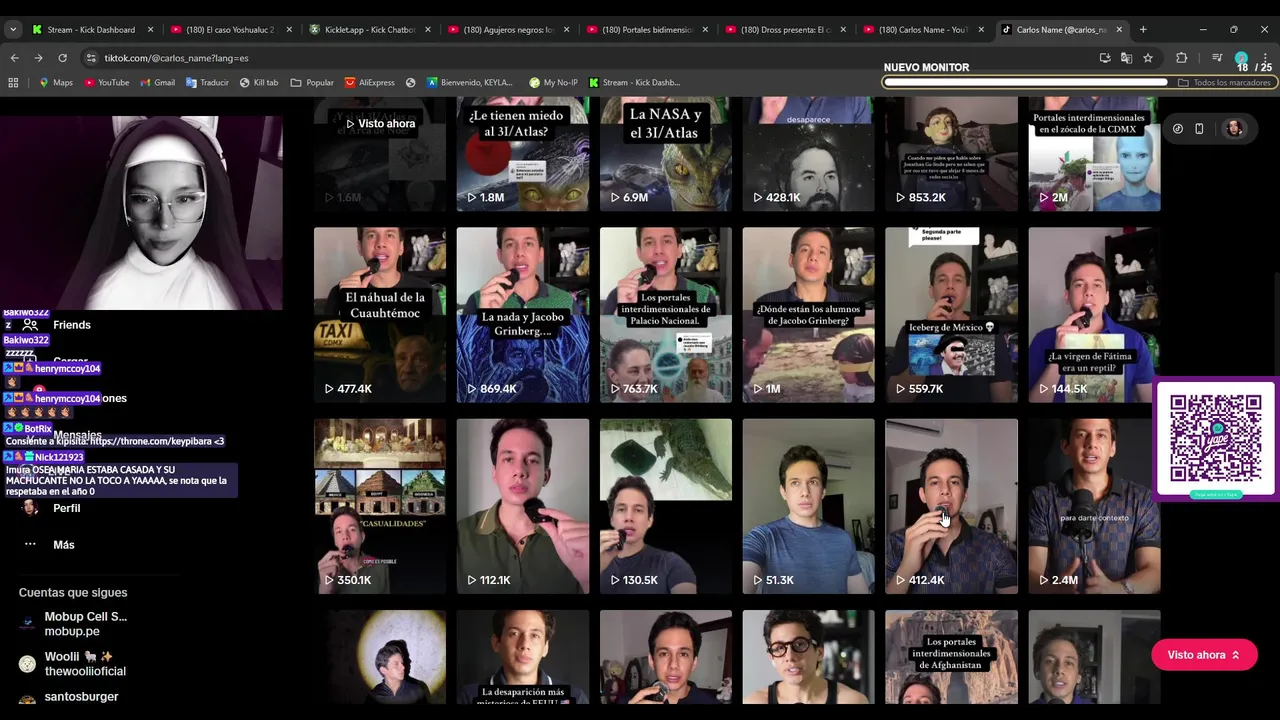The height and width of the screenshot is (720, 1280).
Task: Open video La desaparición más misteriosa
Action: click(523, 657)
